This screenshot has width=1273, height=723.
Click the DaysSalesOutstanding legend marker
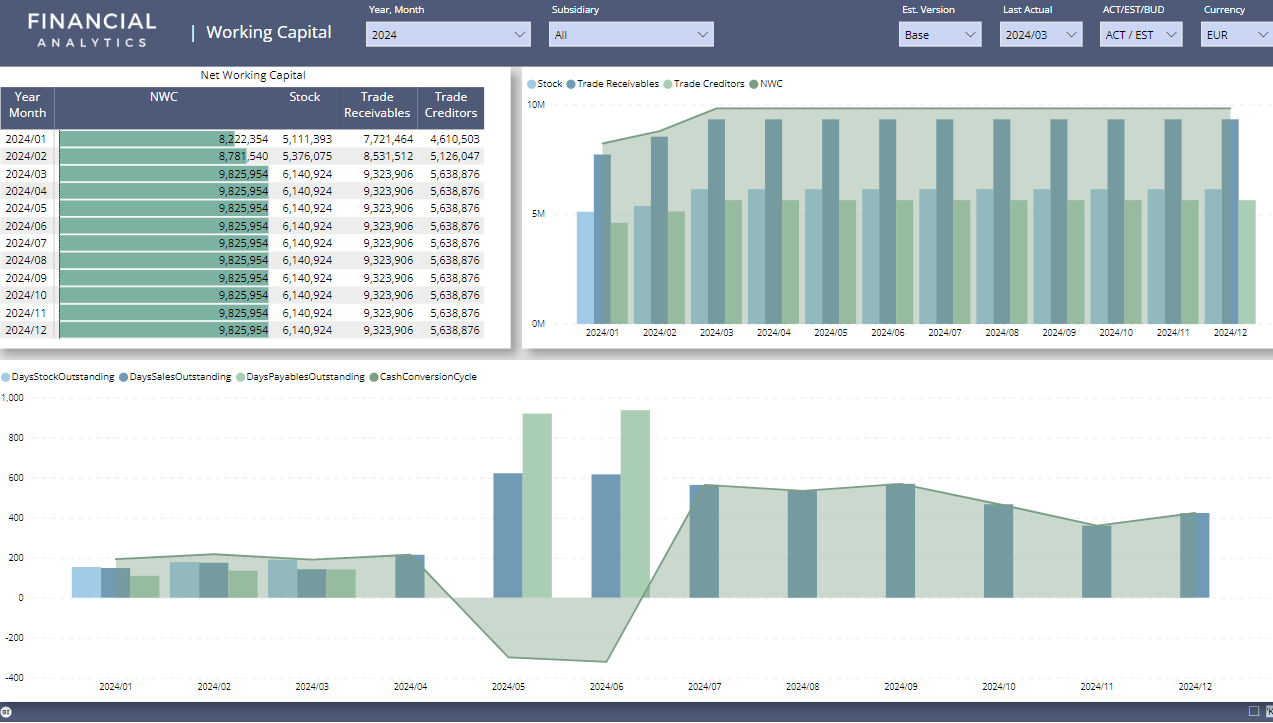coord(124,377)
